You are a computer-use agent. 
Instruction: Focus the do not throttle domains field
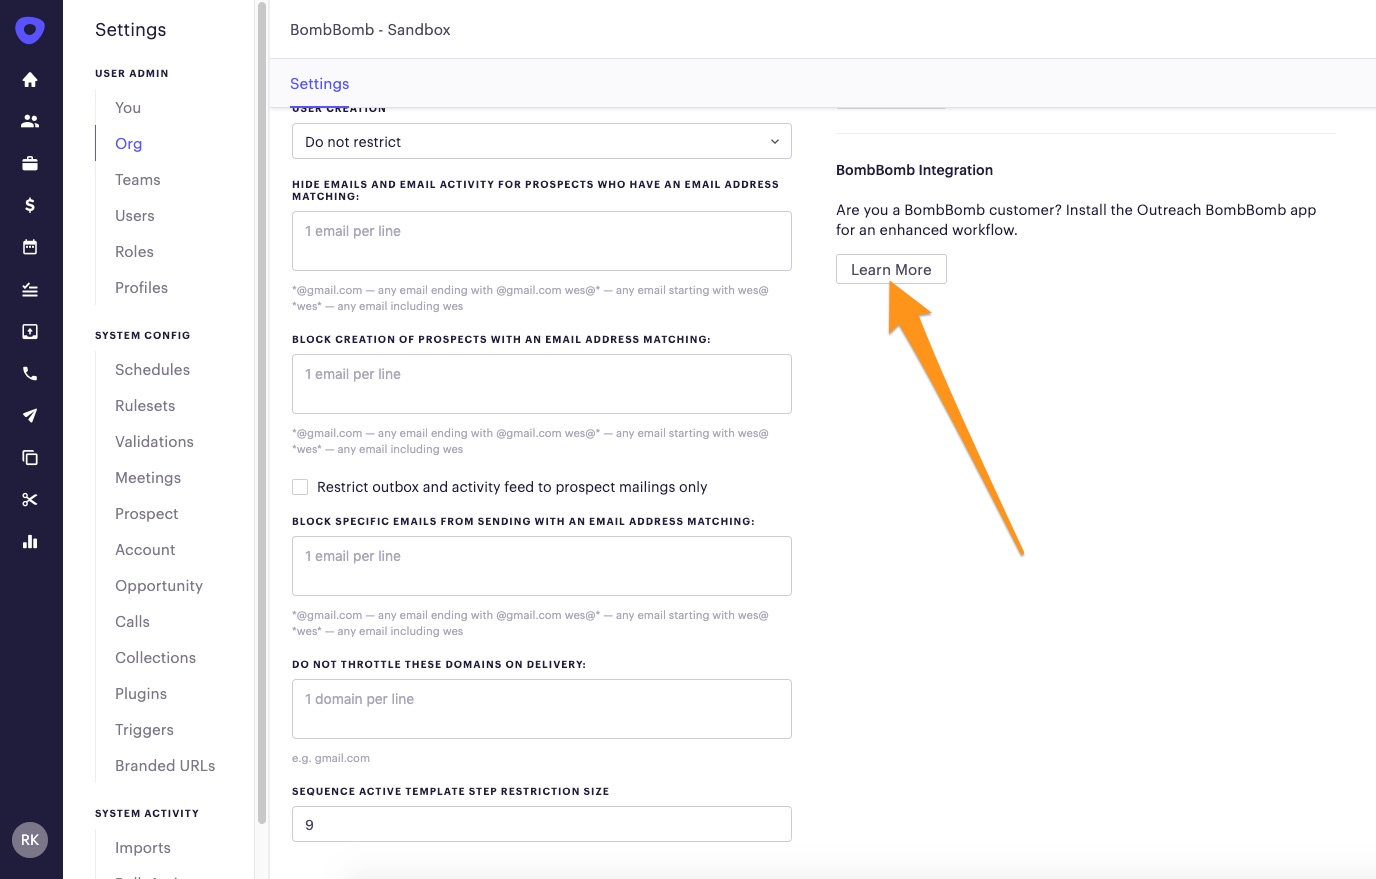click(x=542, y=709)
